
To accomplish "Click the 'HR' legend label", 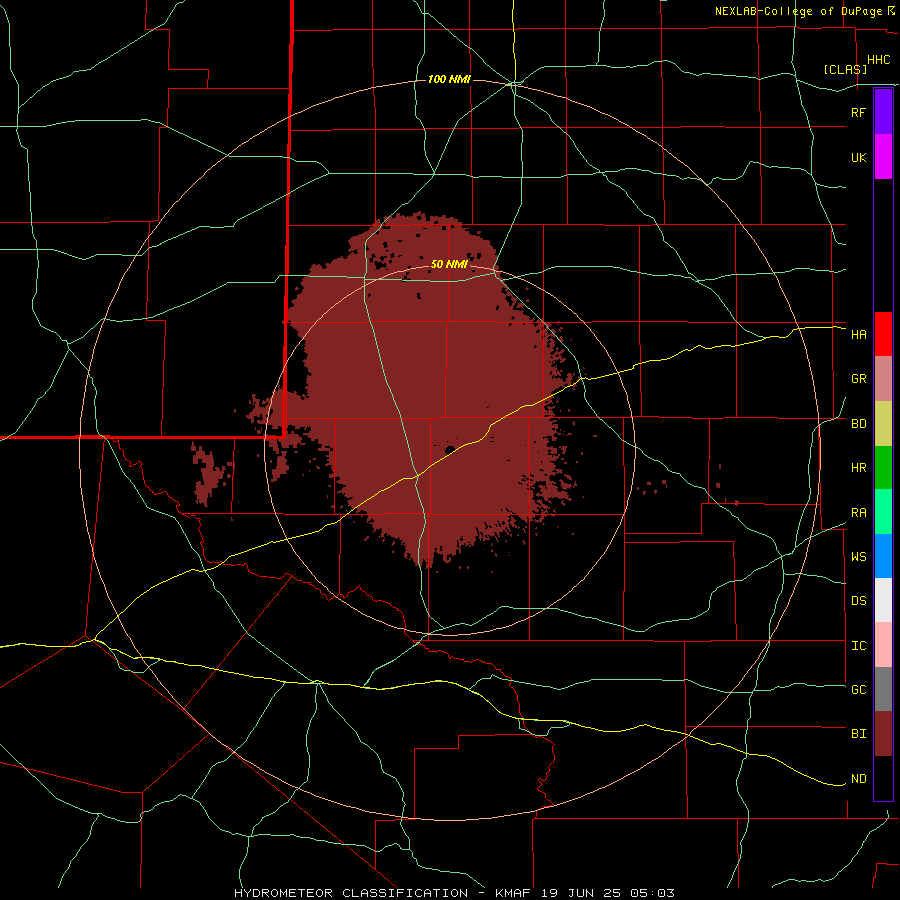I will click(x=858, y=468).
